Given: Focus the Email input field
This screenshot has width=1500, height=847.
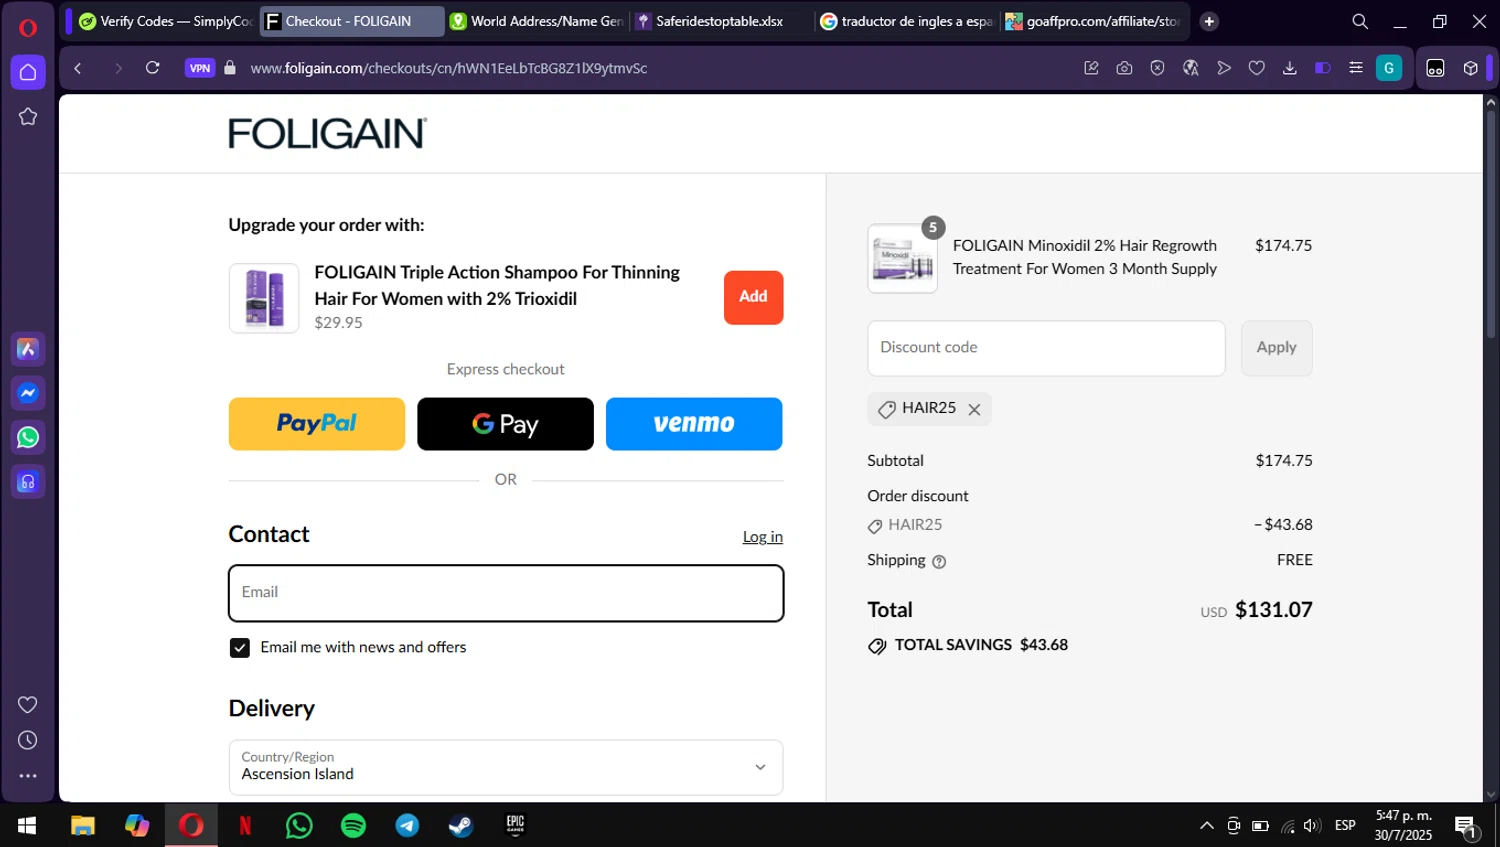Looking at the screenshot, I should click(506, 593).
